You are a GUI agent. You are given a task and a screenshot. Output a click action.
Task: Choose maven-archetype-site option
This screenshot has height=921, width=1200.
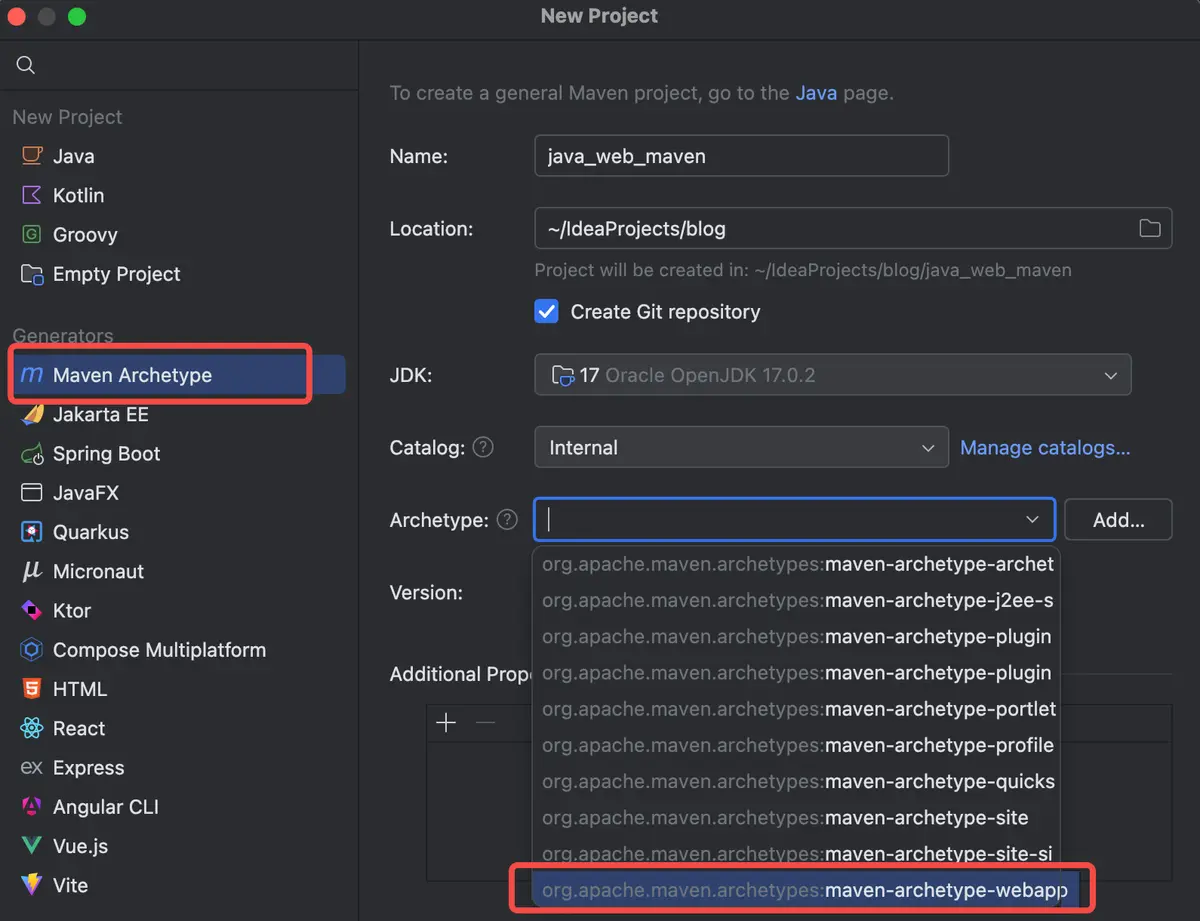click(x=796, y=818)
